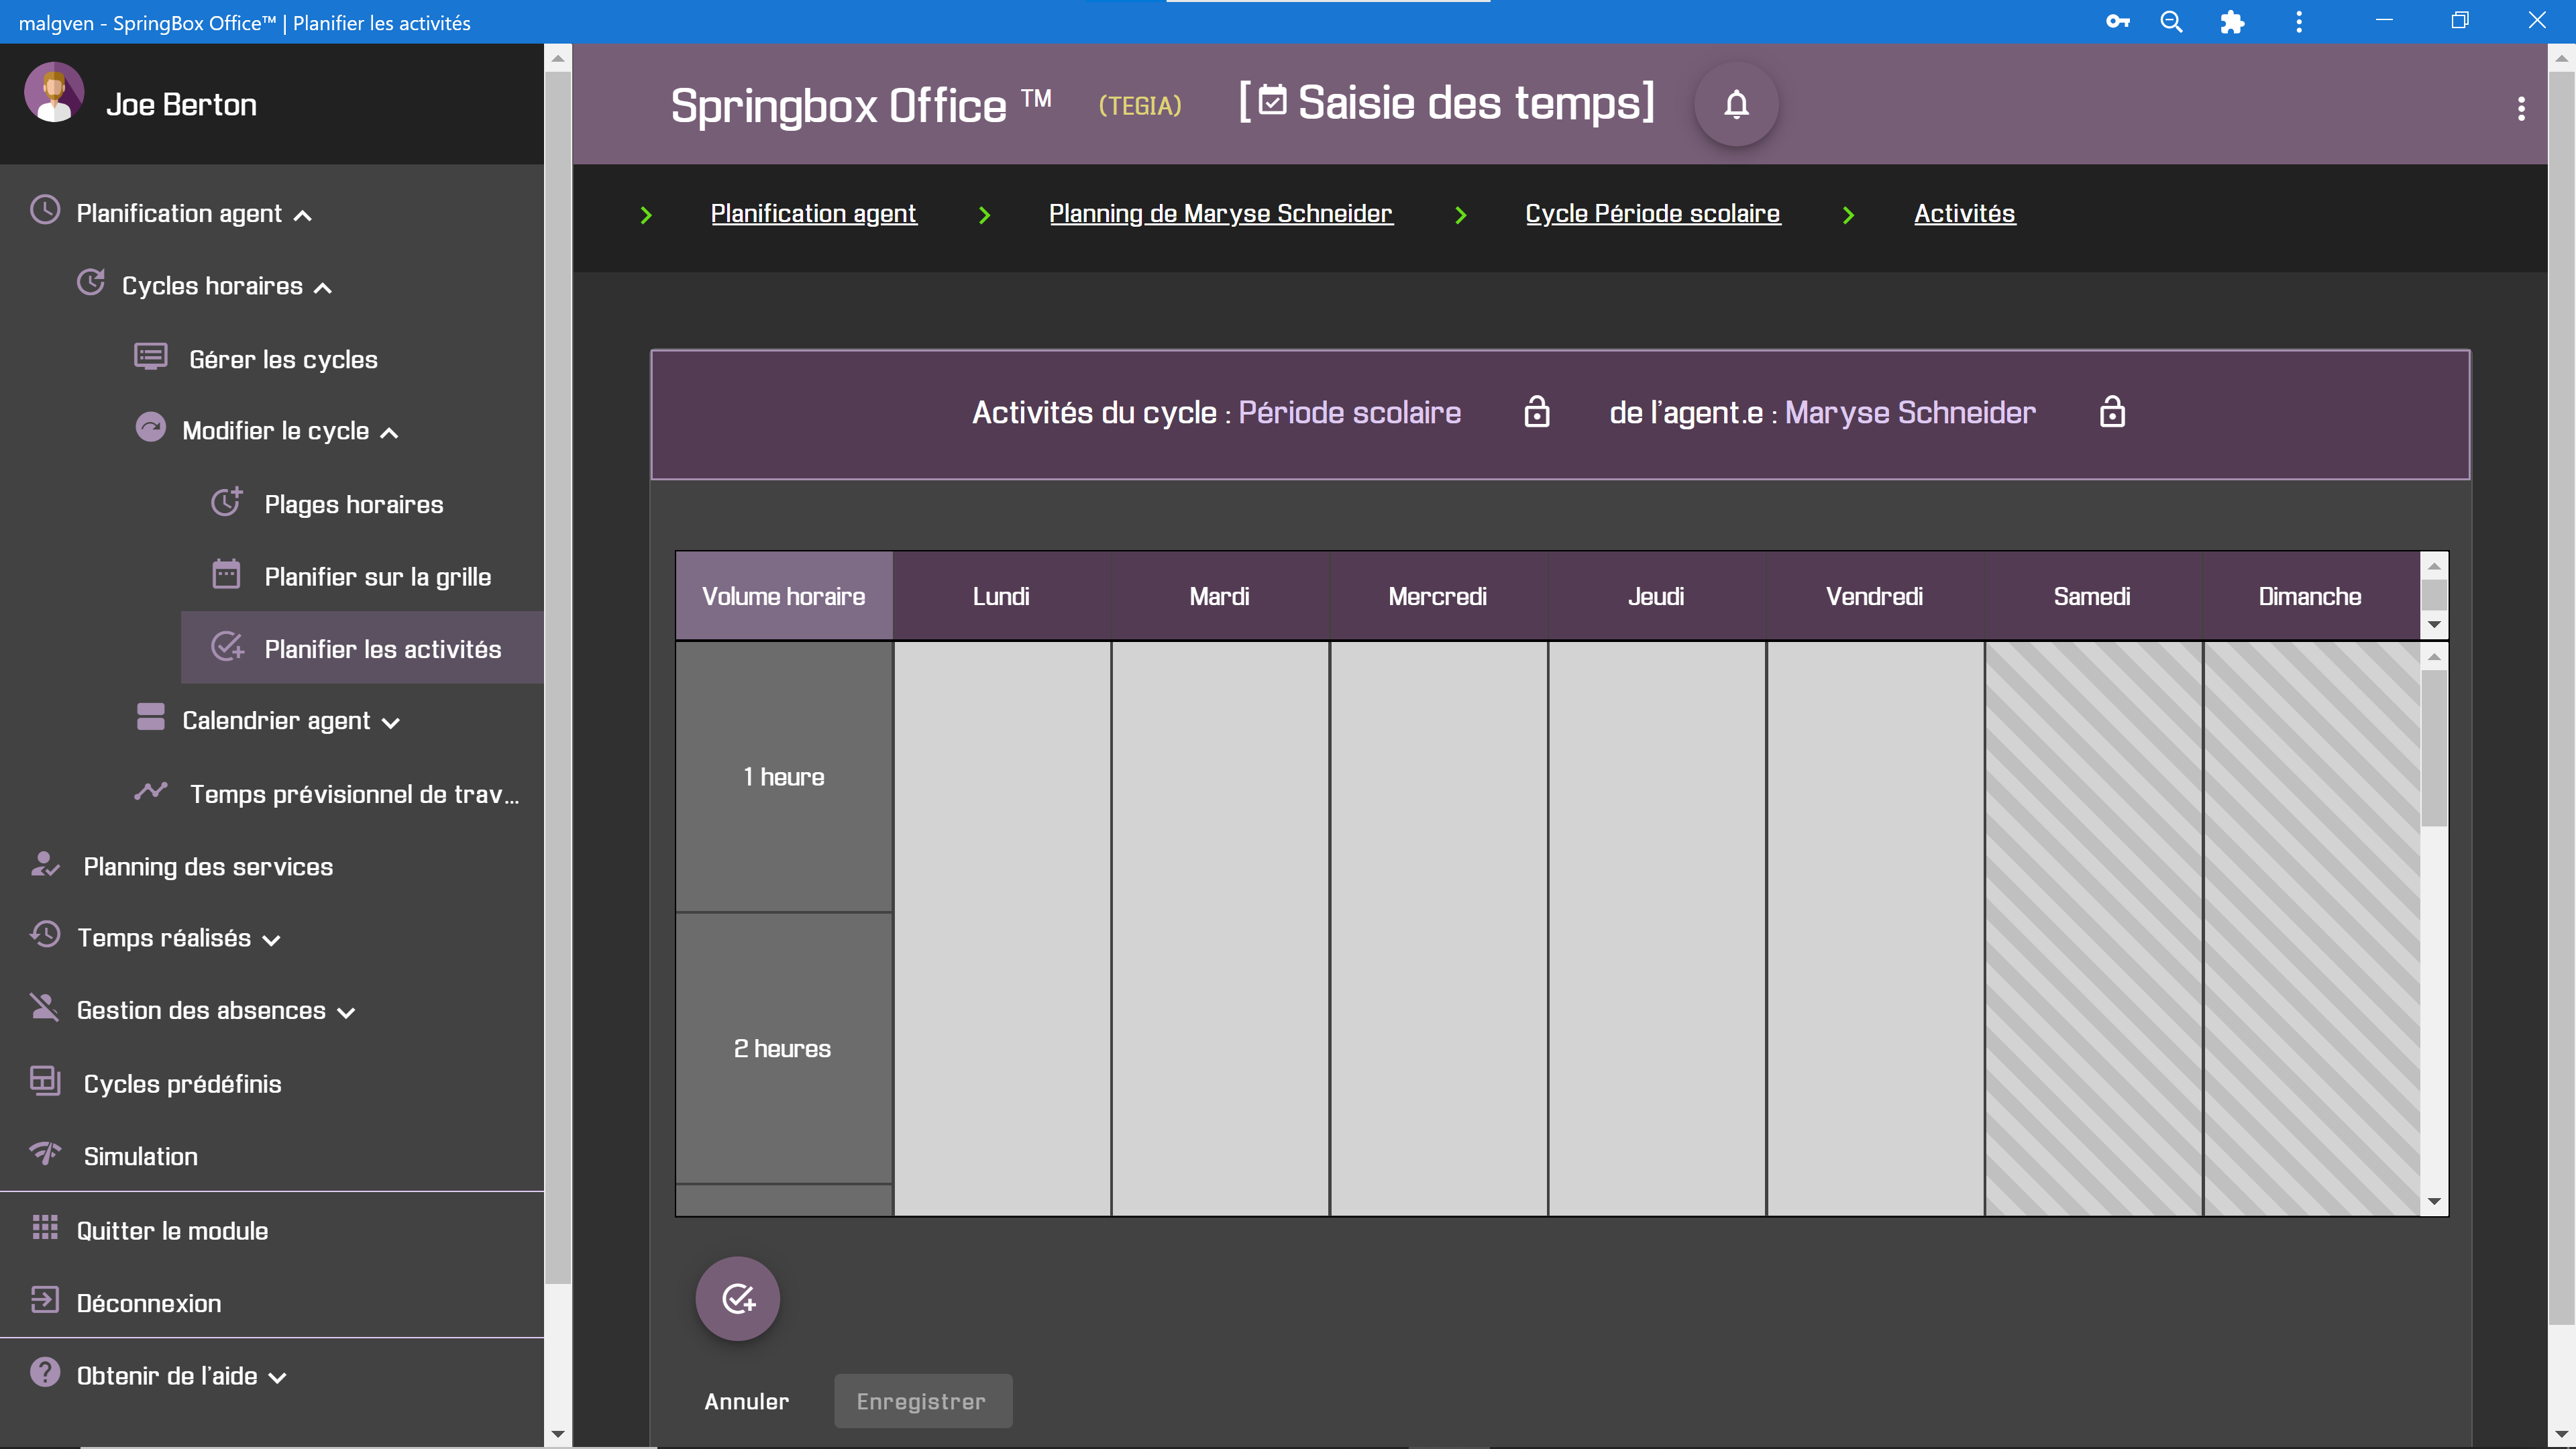This screenshot has width=2576, height=1449.
Task: Click the Dimanche column header
Action: point(2310,596)
